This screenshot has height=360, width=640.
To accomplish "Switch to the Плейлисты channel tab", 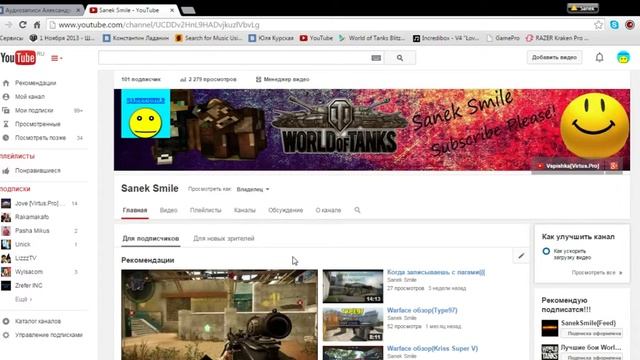I will coord(205,210).
